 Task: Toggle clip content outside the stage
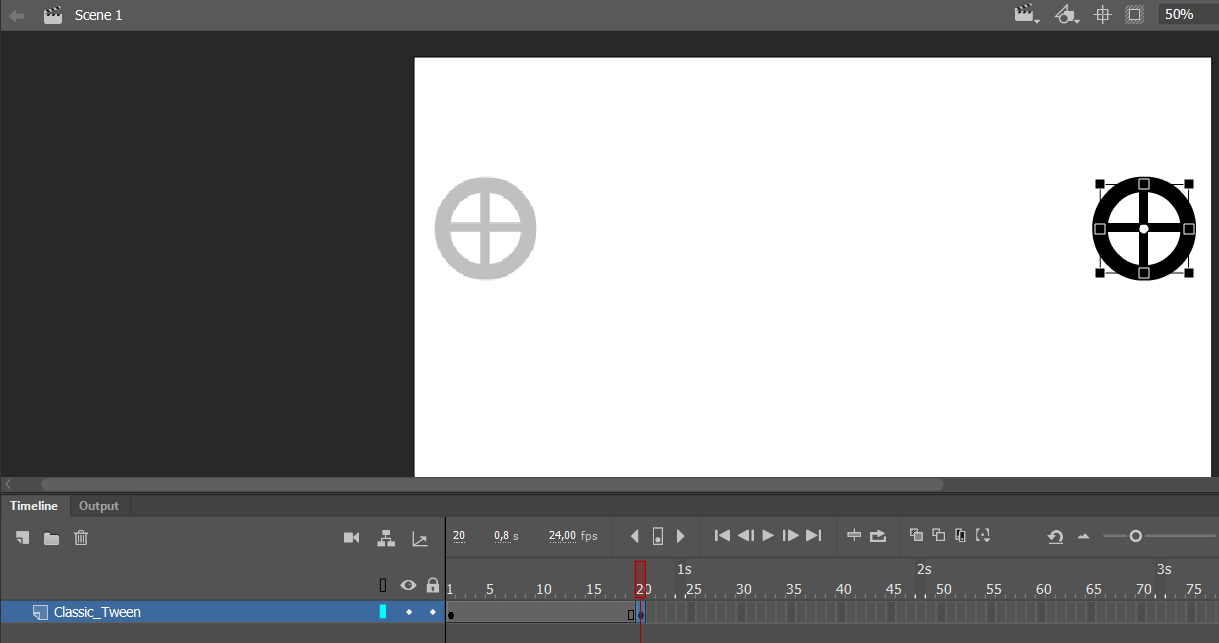pyautogui.click(x=1134, y=15)
